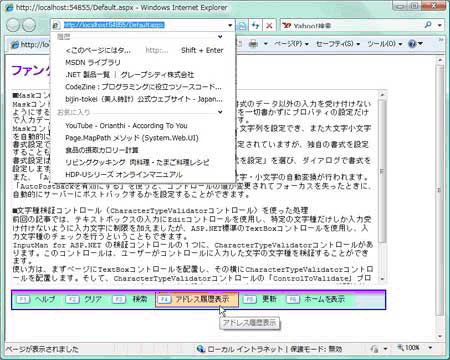Image resolution: width=450 pixels, height=360 pixels.
Task: Click the blue Help question mark icon
Action: (x=412, y=44)
